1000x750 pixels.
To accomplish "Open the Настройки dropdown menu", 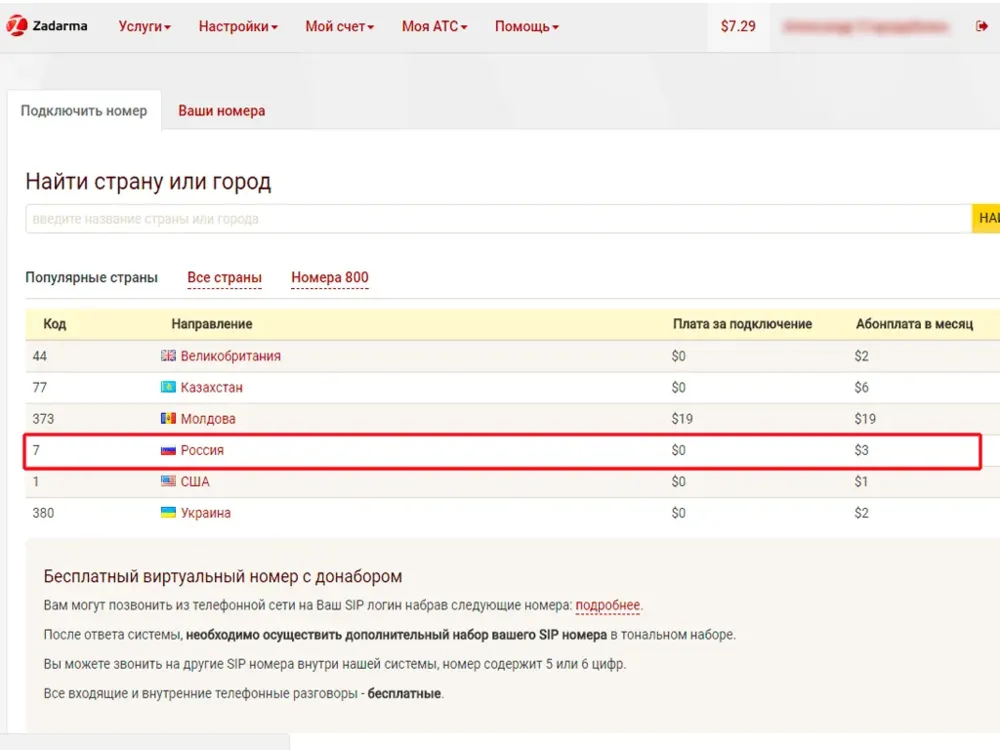I will click(x=238, y=26).
